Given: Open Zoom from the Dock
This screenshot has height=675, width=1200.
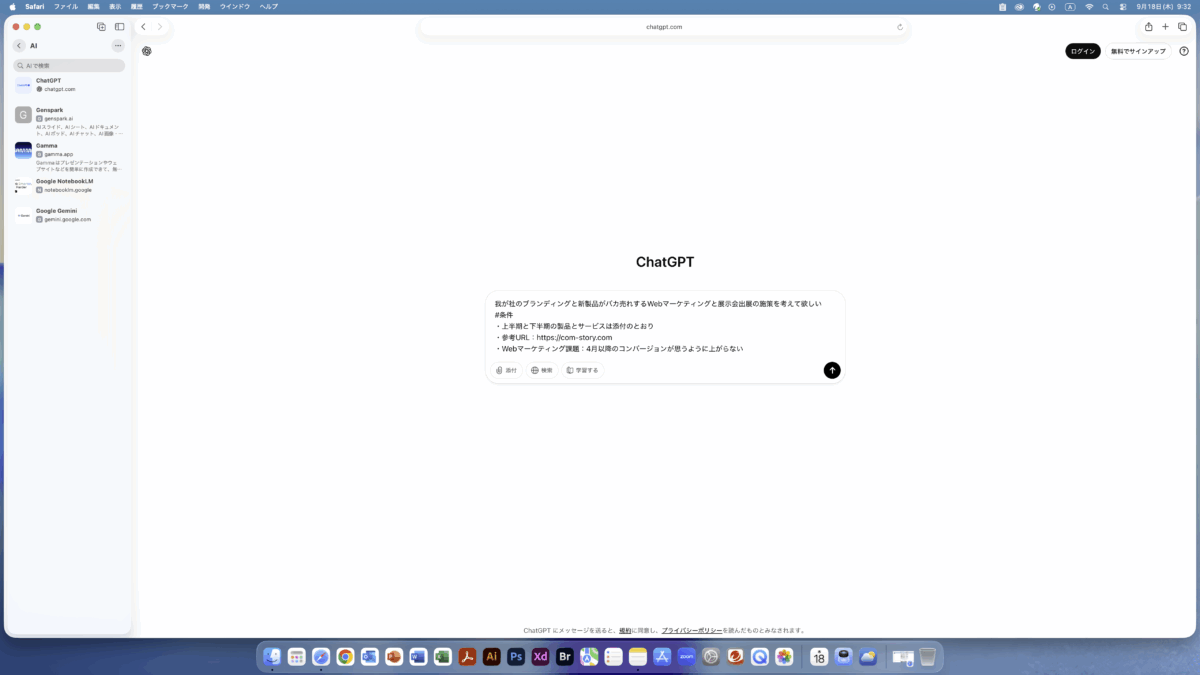Looking at the screenshot, I should pyautogui.click(x=686, y=657).
